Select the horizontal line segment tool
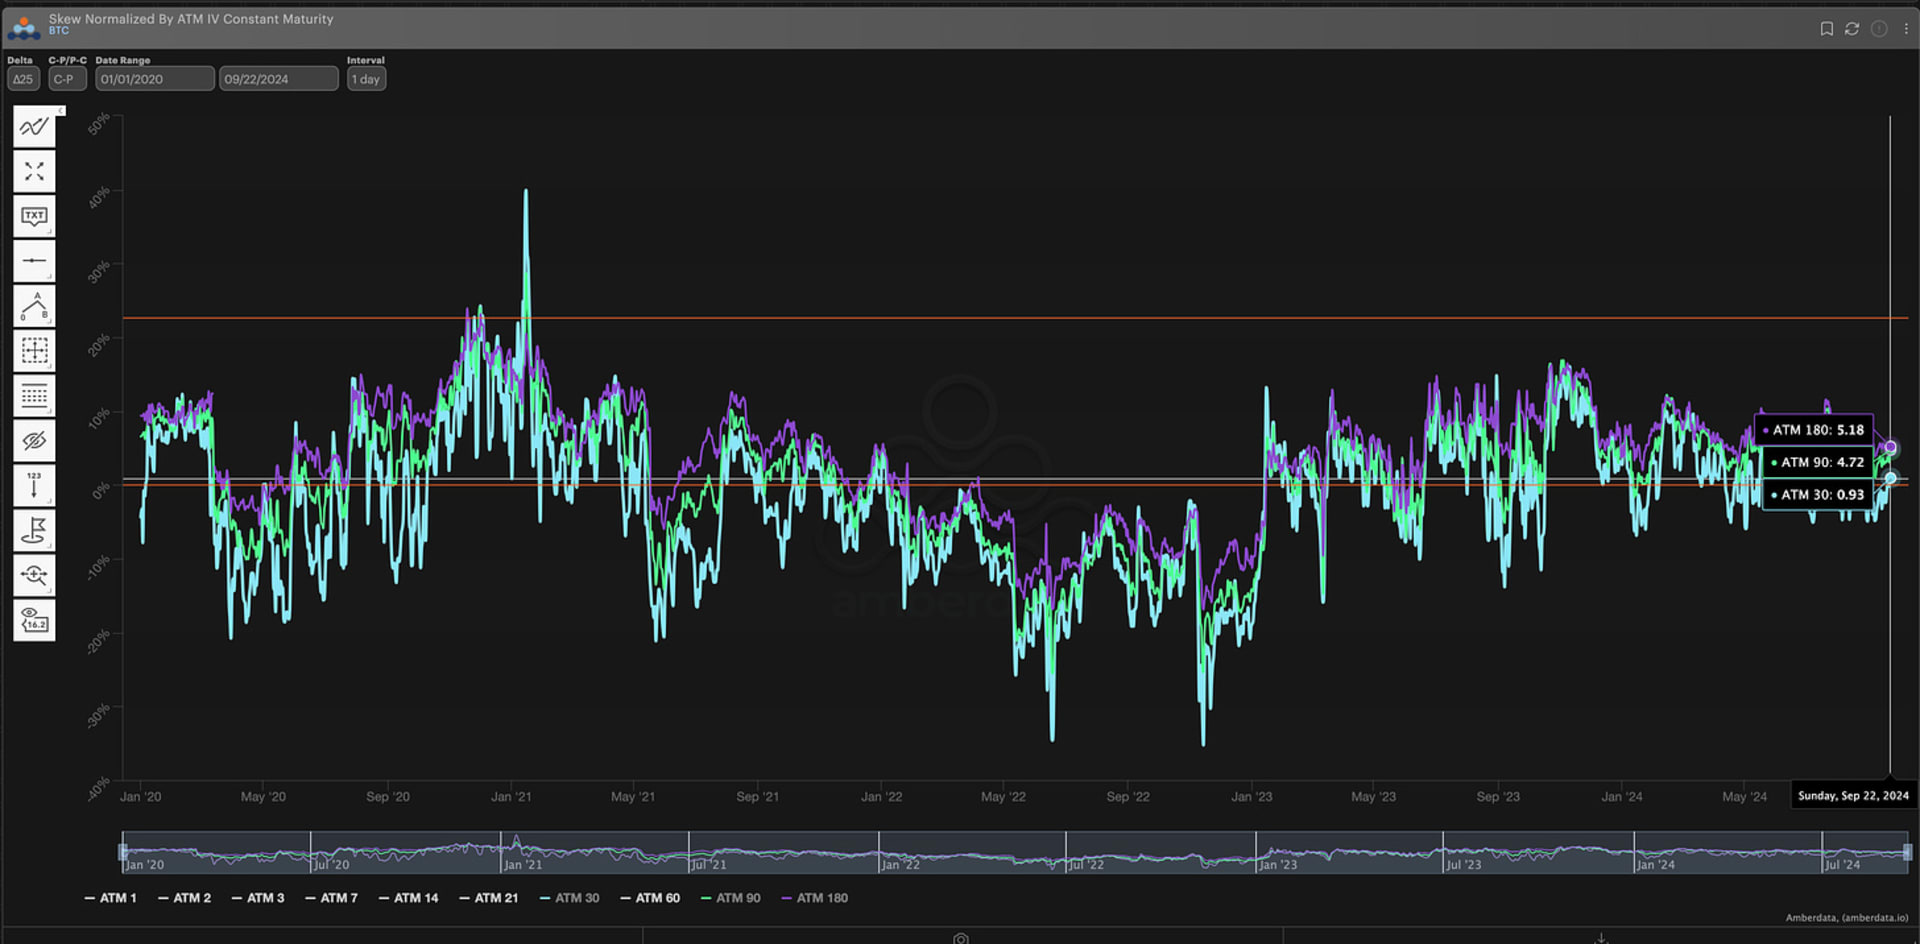This screenshot has width=1920, height=944. point(34,261)
